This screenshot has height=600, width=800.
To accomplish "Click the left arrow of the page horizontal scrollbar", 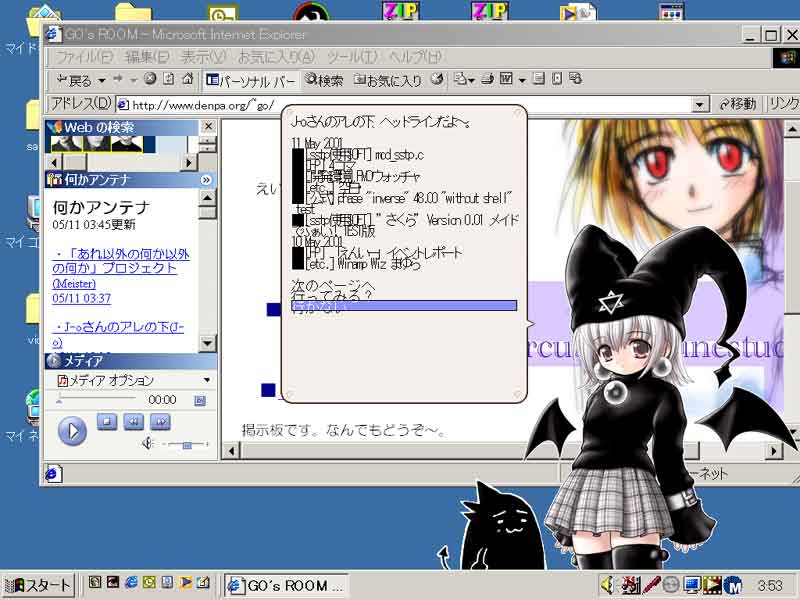I will (x=232, y=451).
